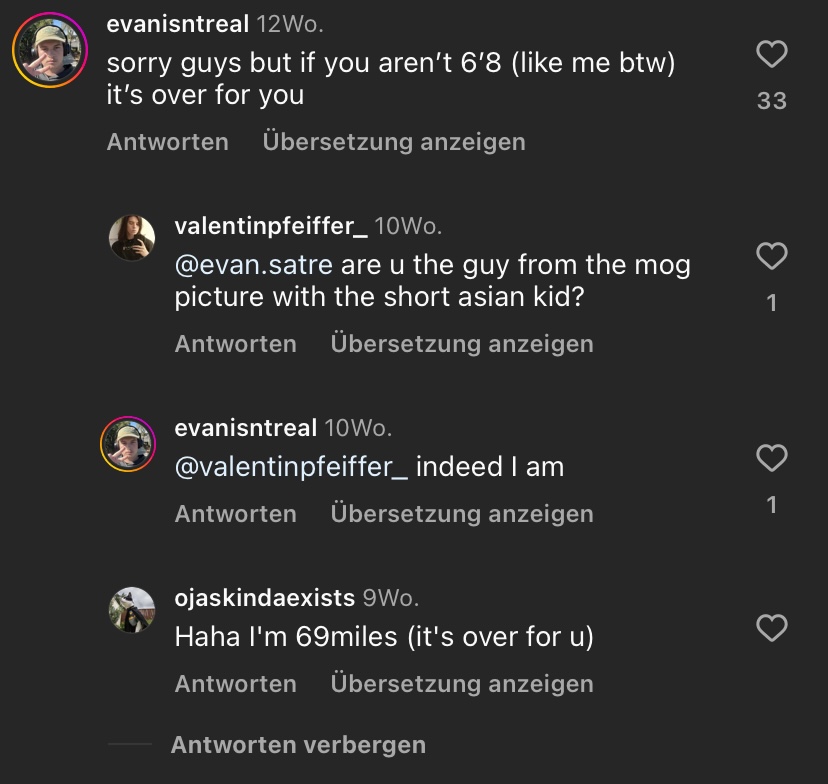
Task: Show translation of the 69miles comment
Action: tap(461, 684)
